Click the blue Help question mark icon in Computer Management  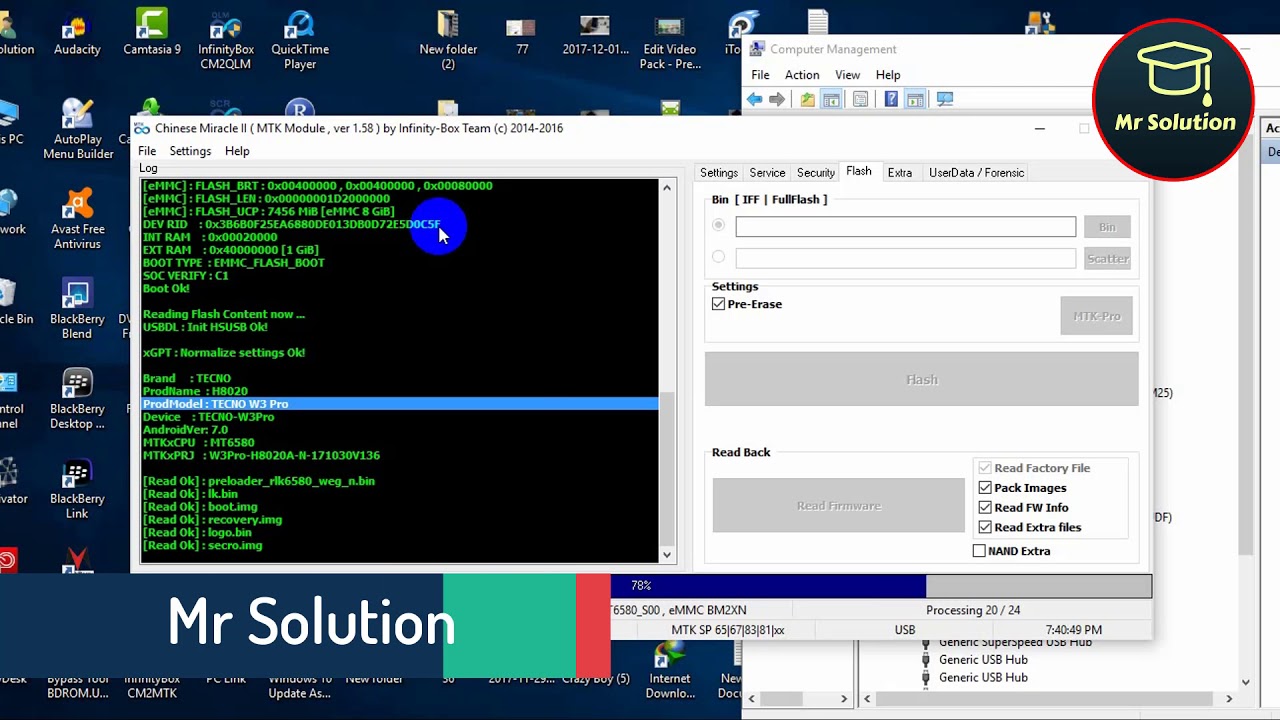891,99
